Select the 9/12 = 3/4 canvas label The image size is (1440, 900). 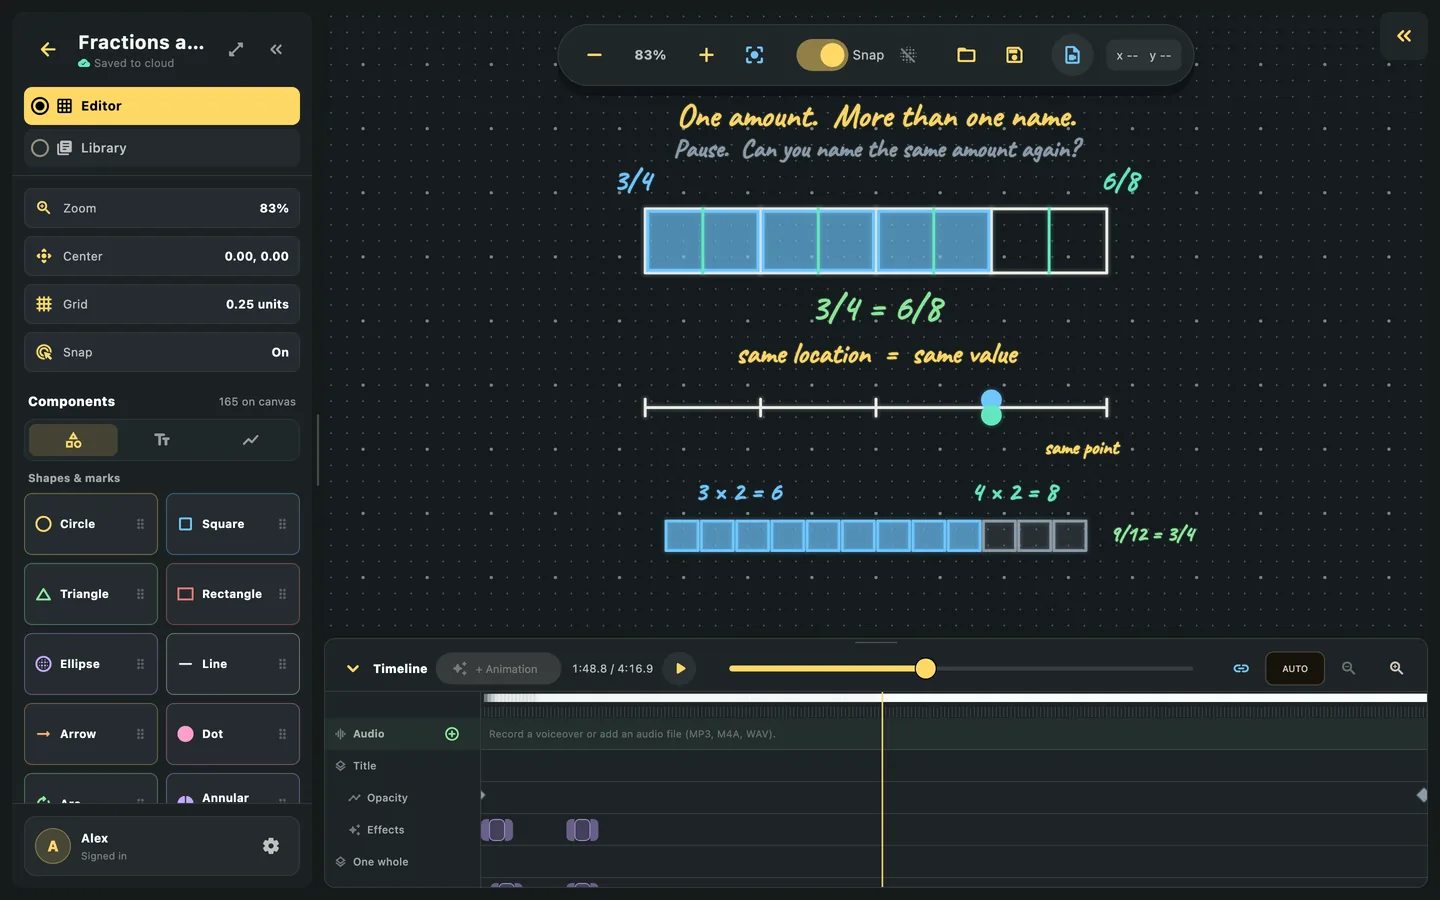click(1154, 534)
